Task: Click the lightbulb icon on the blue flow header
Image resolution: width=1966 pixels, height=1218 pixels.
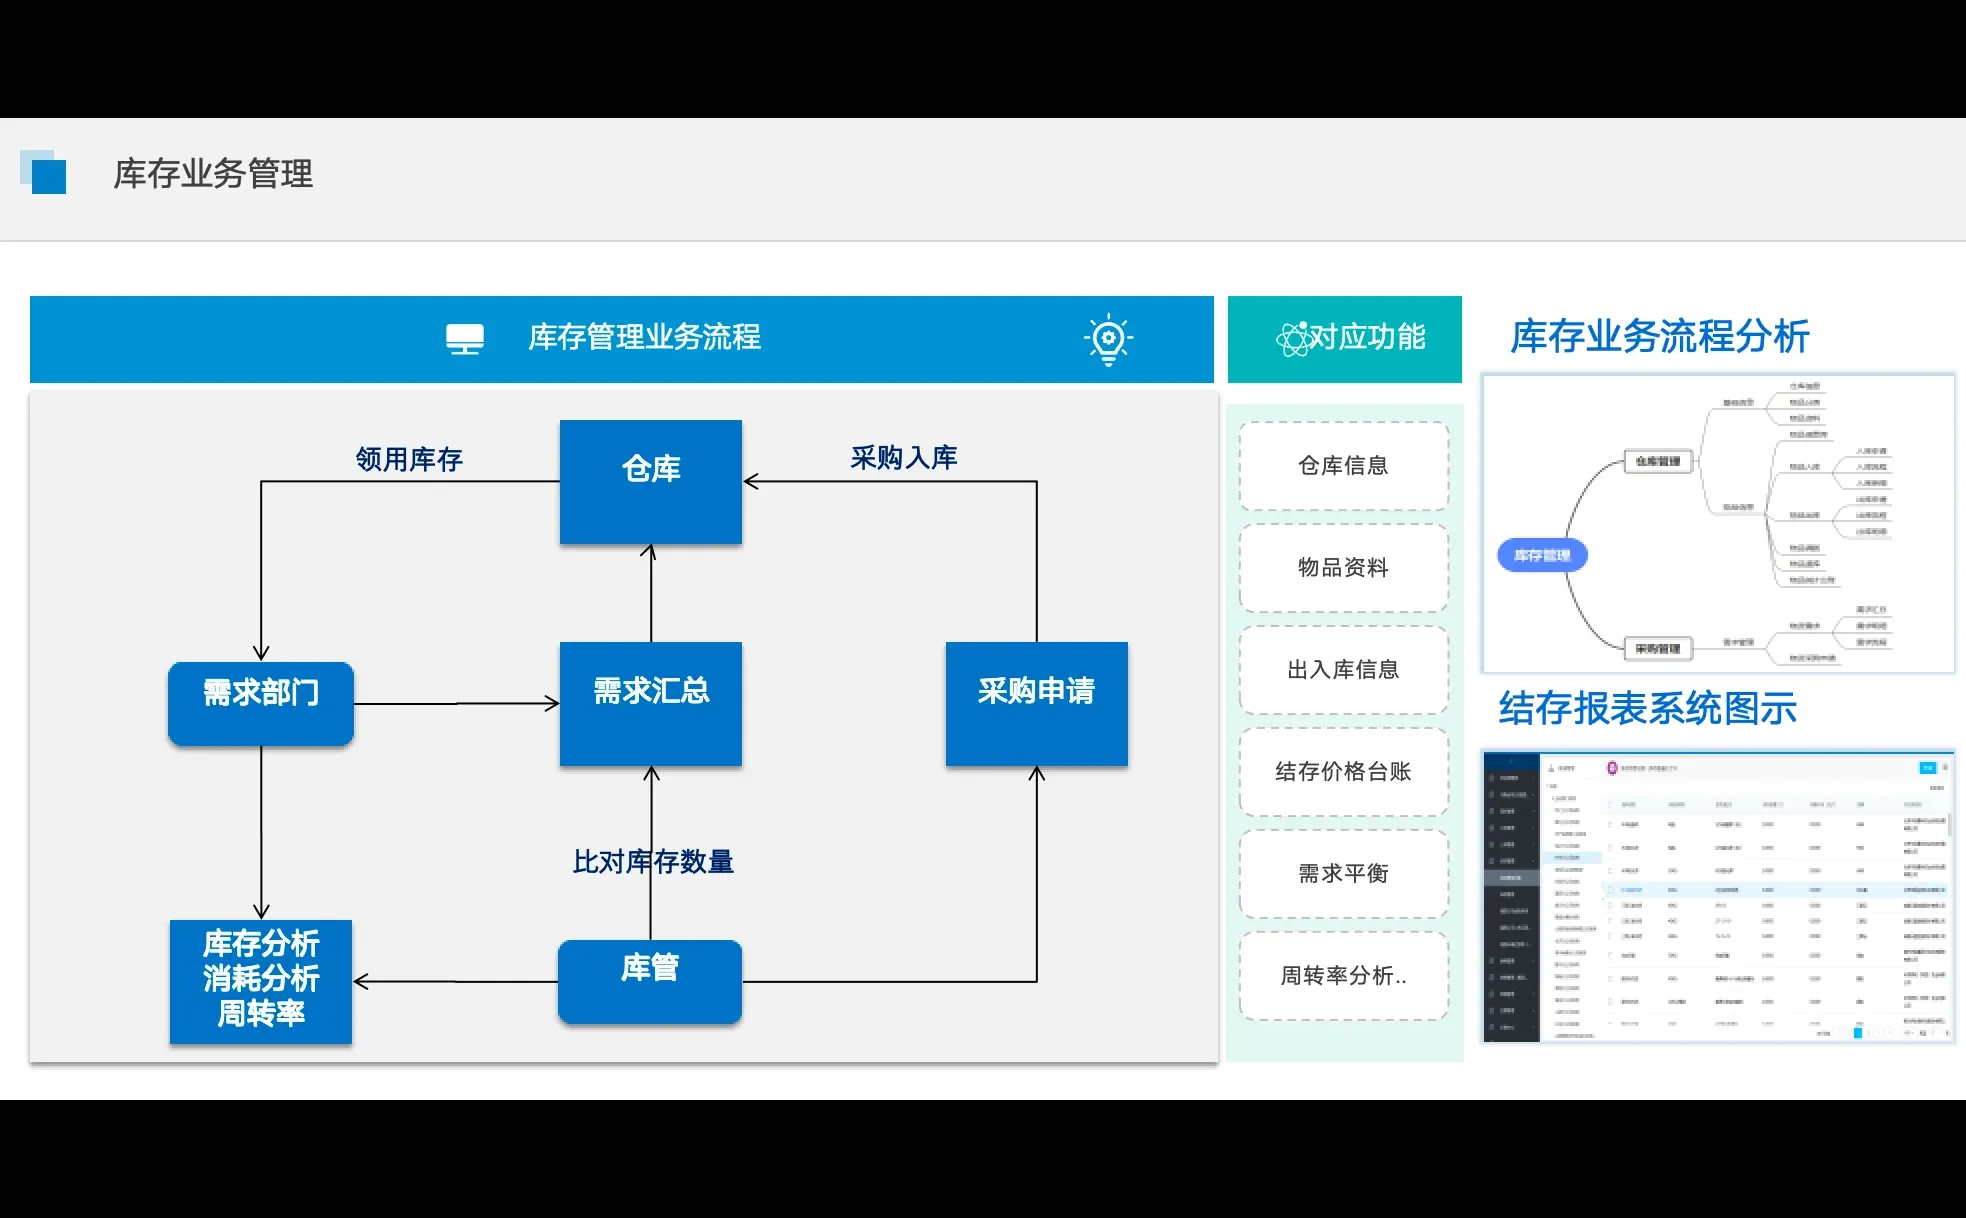Action: click(x=1110, y=338)
